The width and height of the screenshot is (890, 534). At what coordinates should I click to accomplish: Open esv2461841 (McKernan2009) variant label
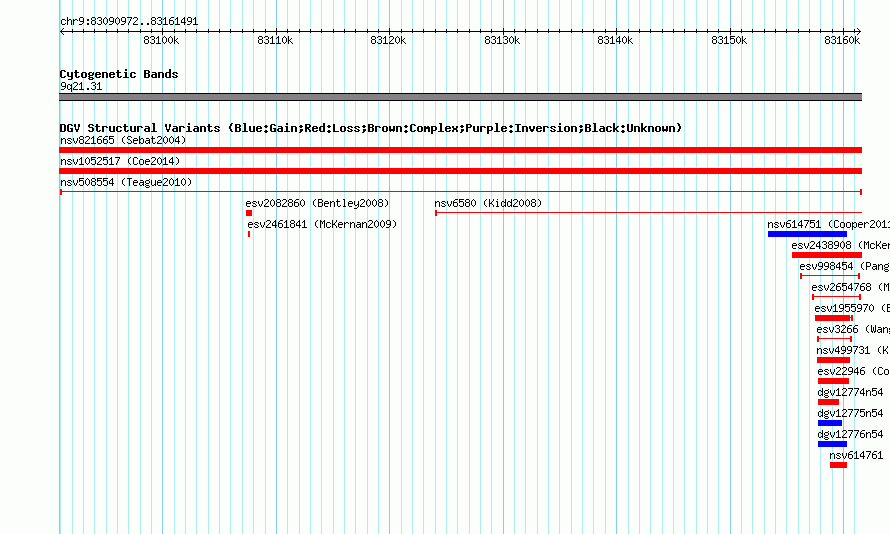(x=322, y=224)
